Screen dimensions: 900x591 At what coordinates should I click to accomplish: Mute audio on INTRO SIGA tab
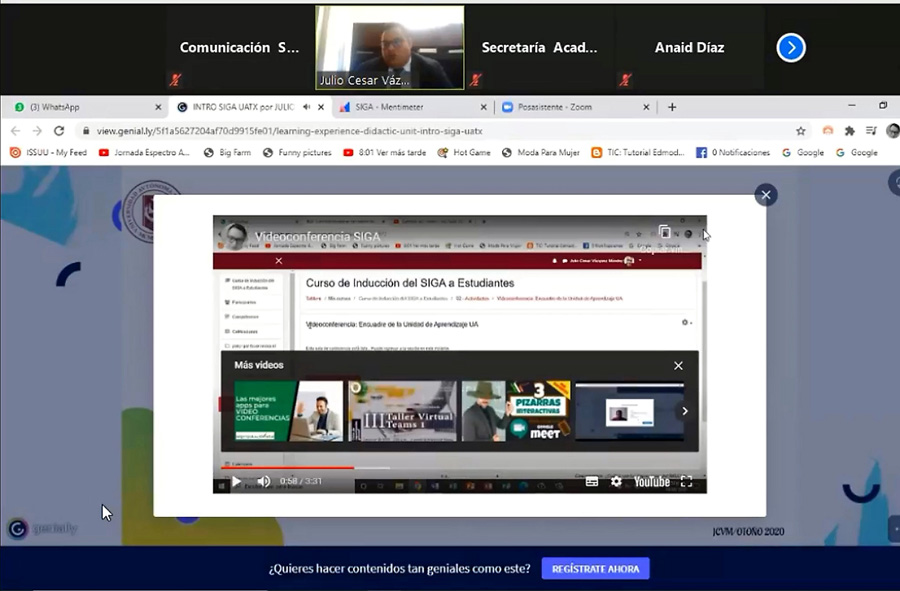point(307,107)
